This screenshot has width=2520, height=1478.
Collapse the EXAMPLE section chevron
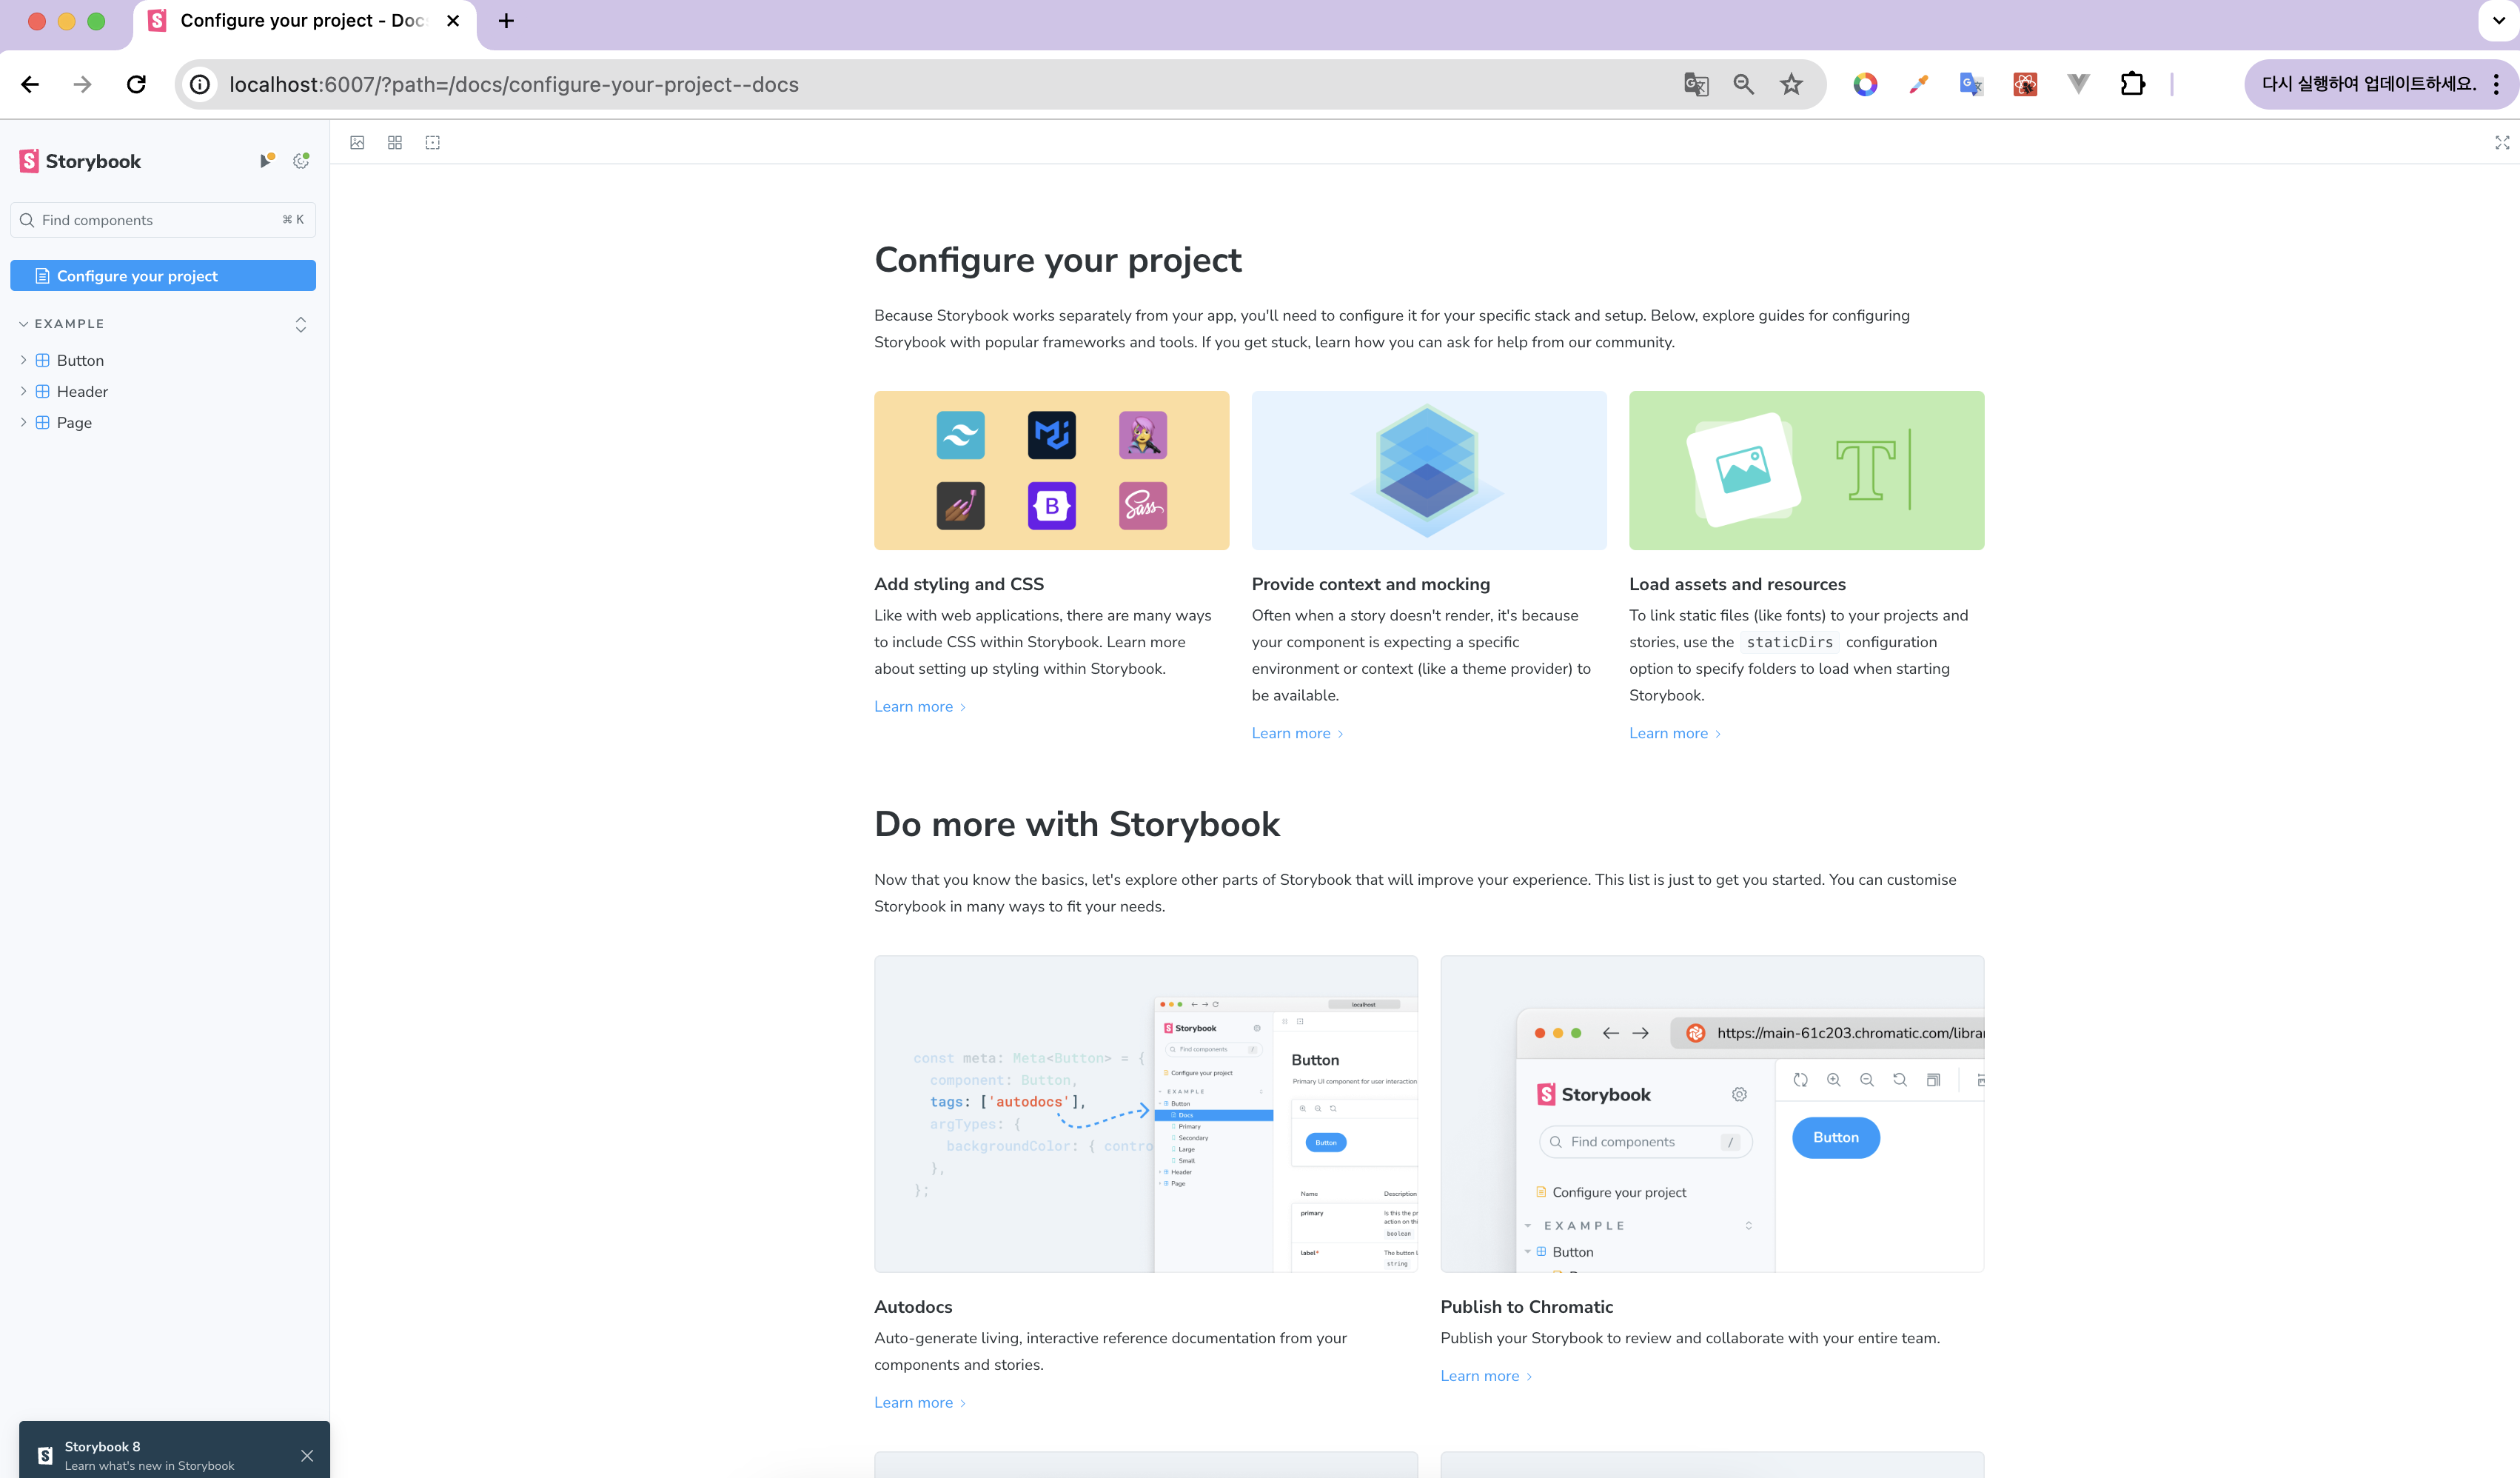23,324
